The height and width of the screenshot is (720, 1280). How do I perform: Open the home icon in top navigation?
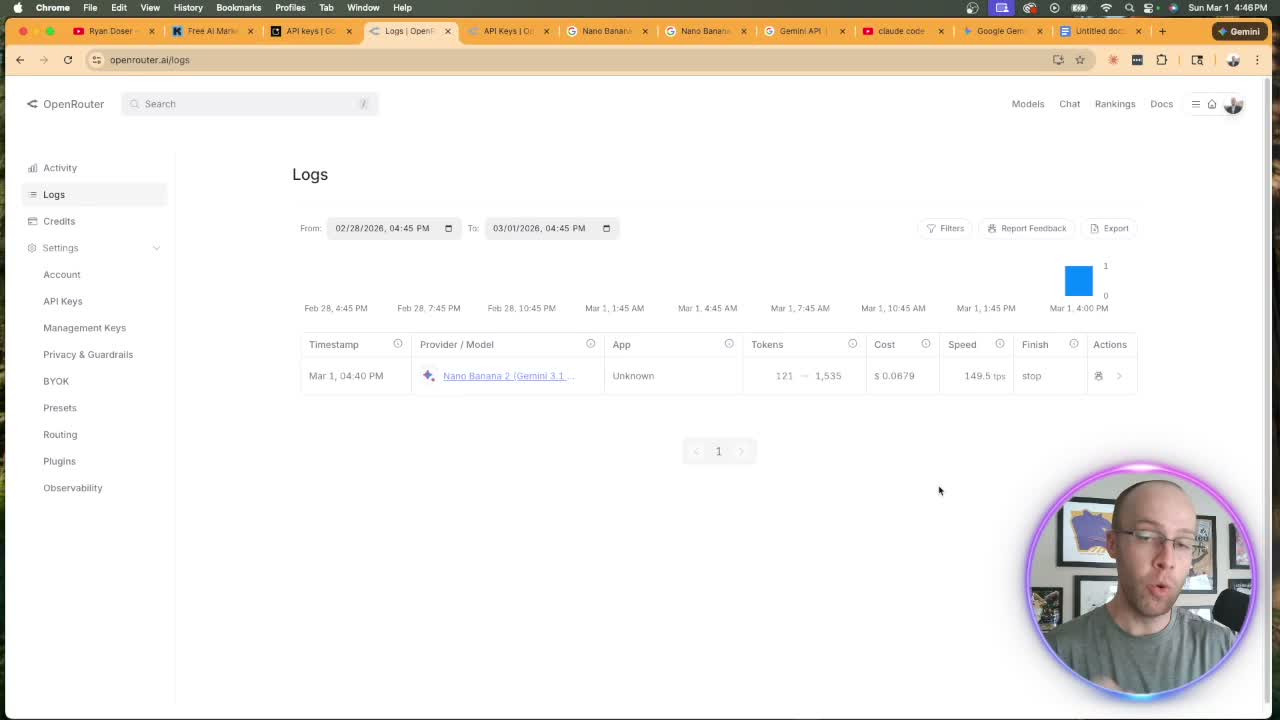1212,104
